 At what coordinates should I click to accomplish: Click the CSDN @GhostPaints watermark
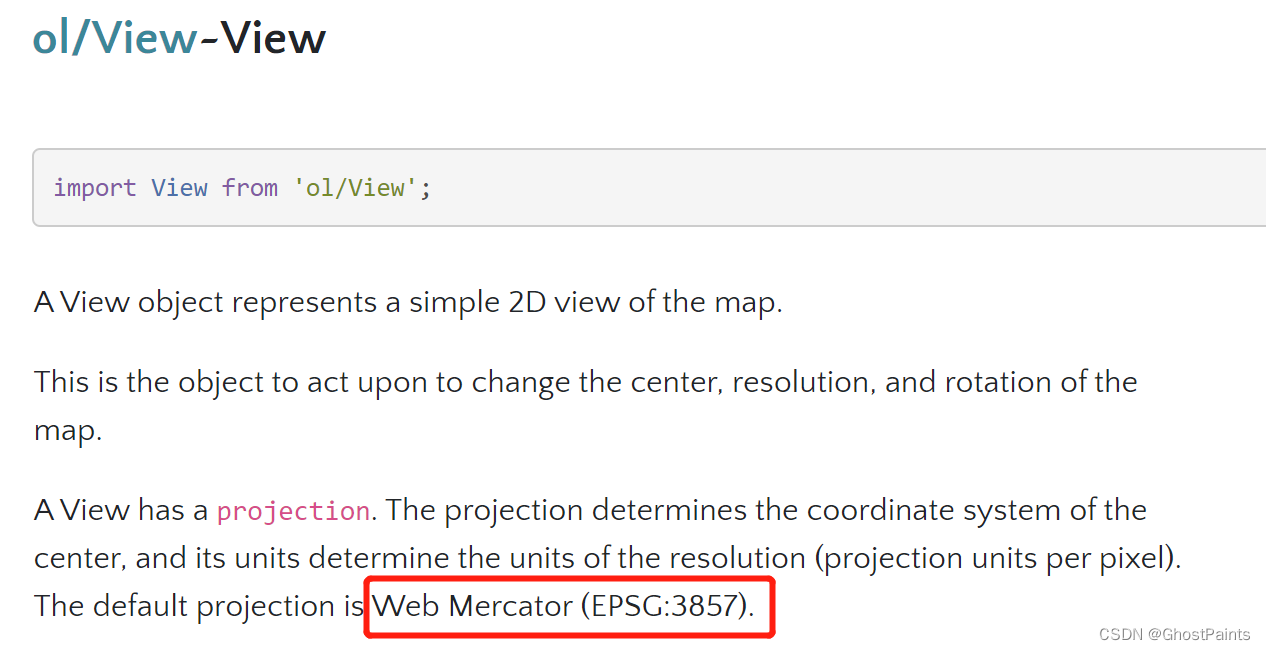pyautogui.click(x=1173, y=634)
